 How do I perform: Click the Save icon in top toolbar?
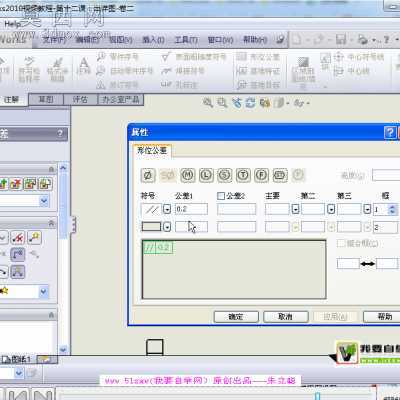pos(341,39)
